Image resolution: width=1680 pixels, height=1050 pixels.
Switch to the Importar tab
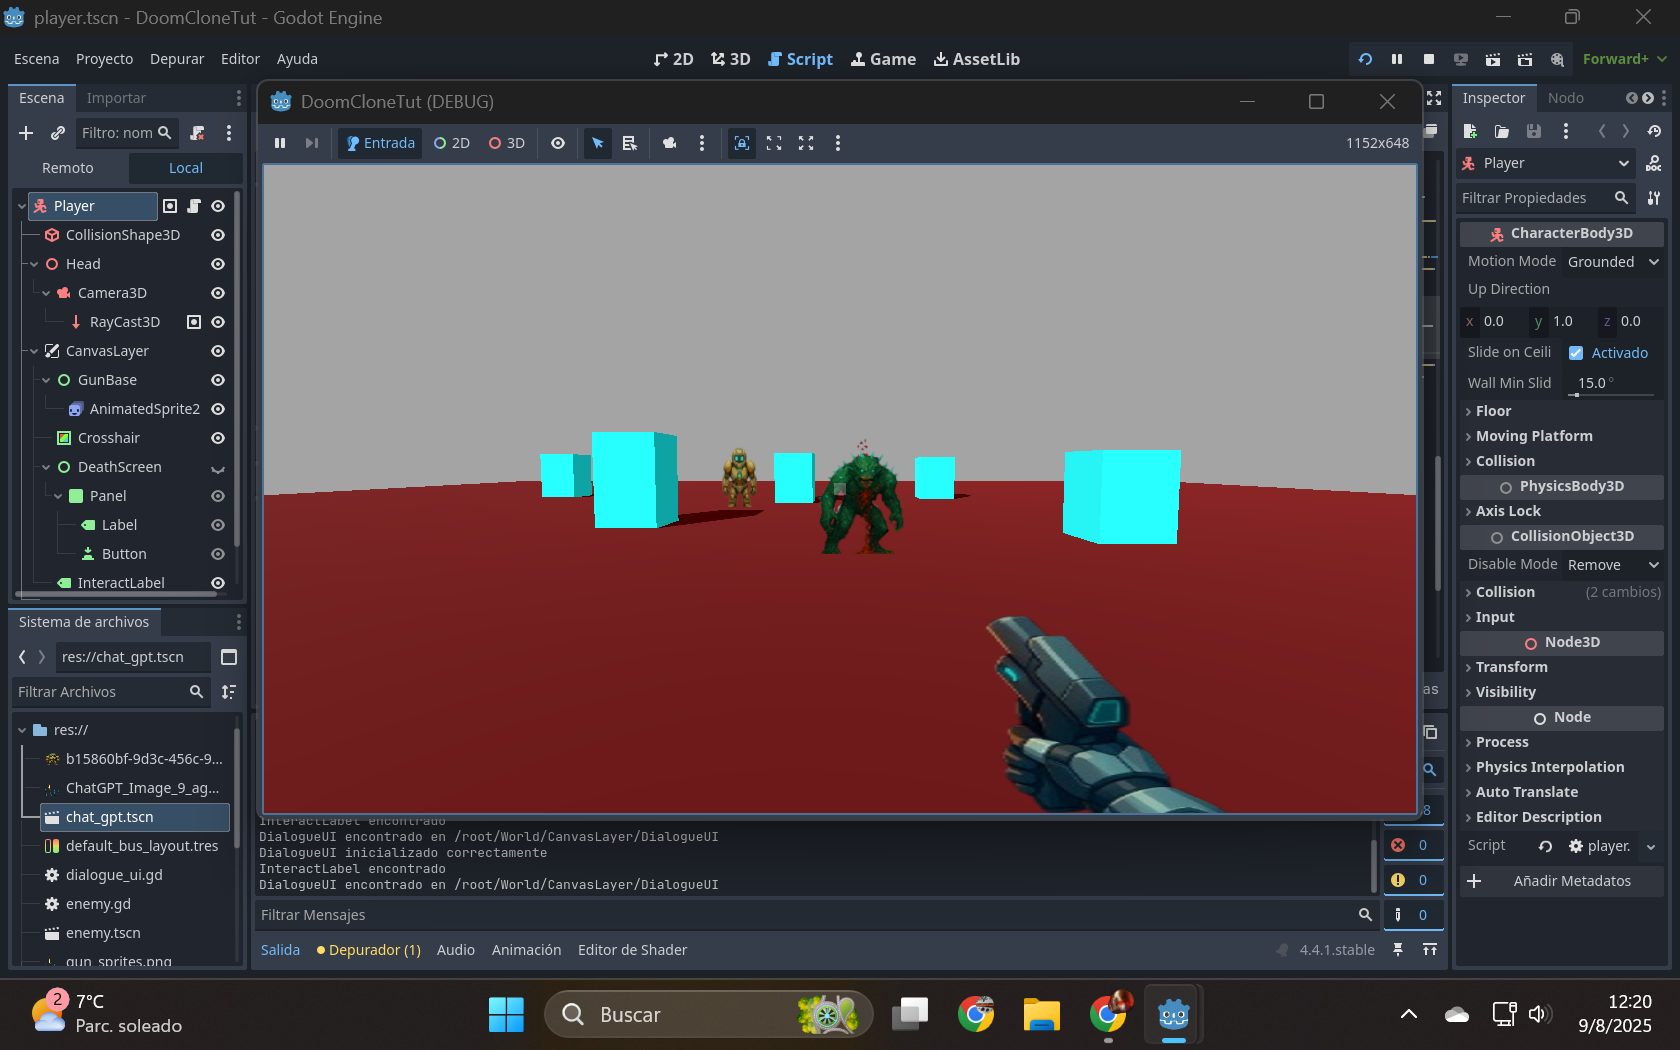[x=116, y=98]
